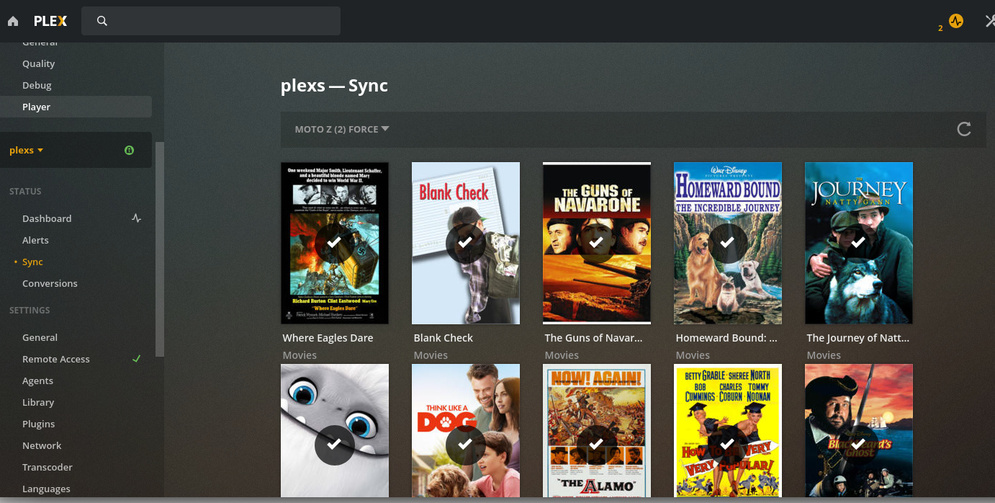Open Remote Access settings
This screenshot has width=995, height=503.
click(x=56, y=359)
